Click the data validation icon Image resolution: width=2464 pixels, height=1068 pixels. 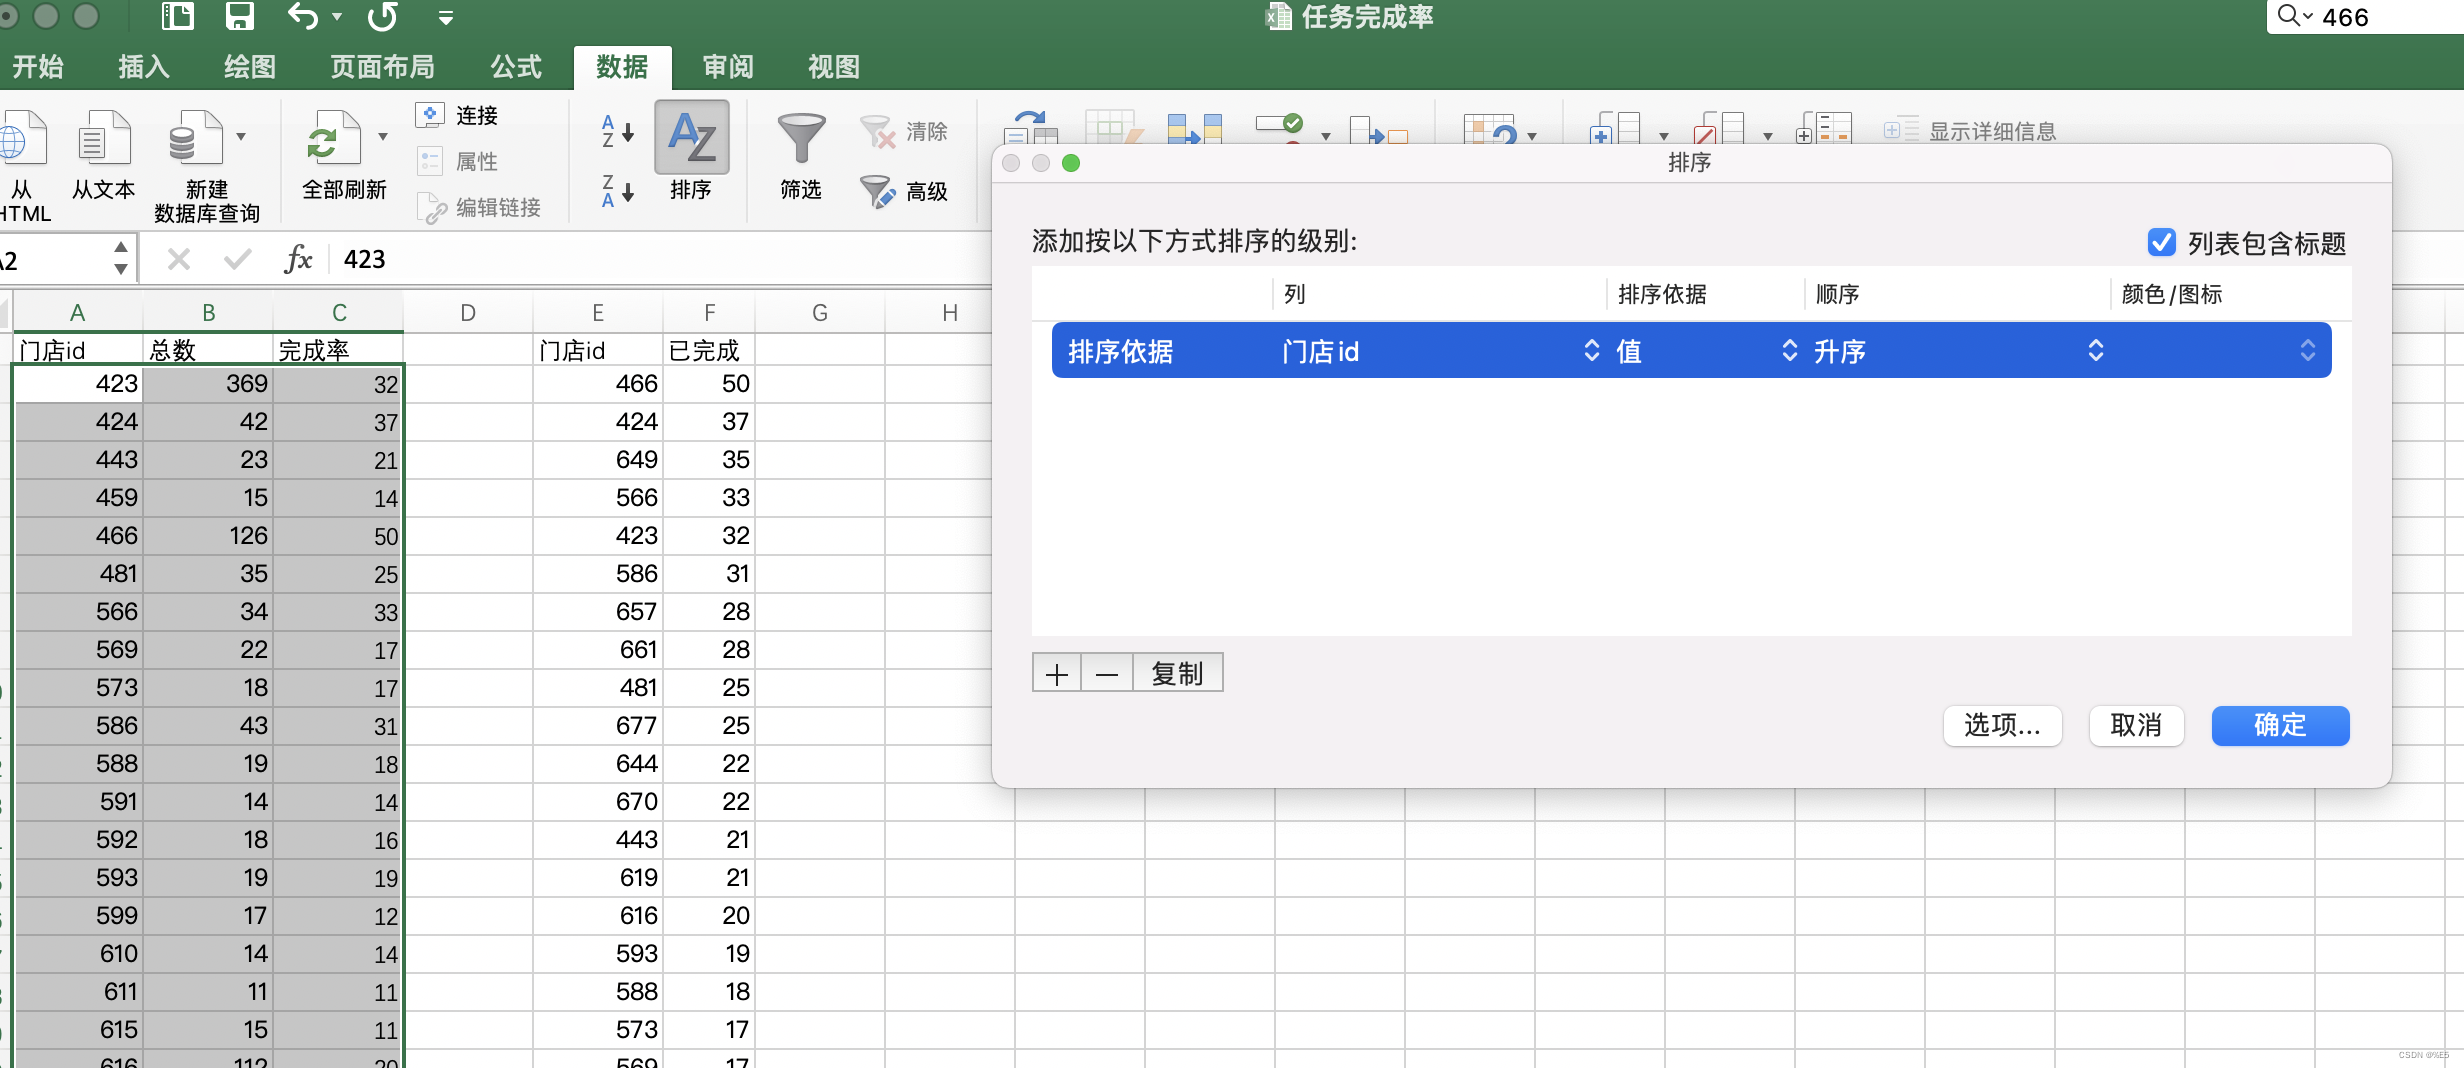[x=1280, y=127]
